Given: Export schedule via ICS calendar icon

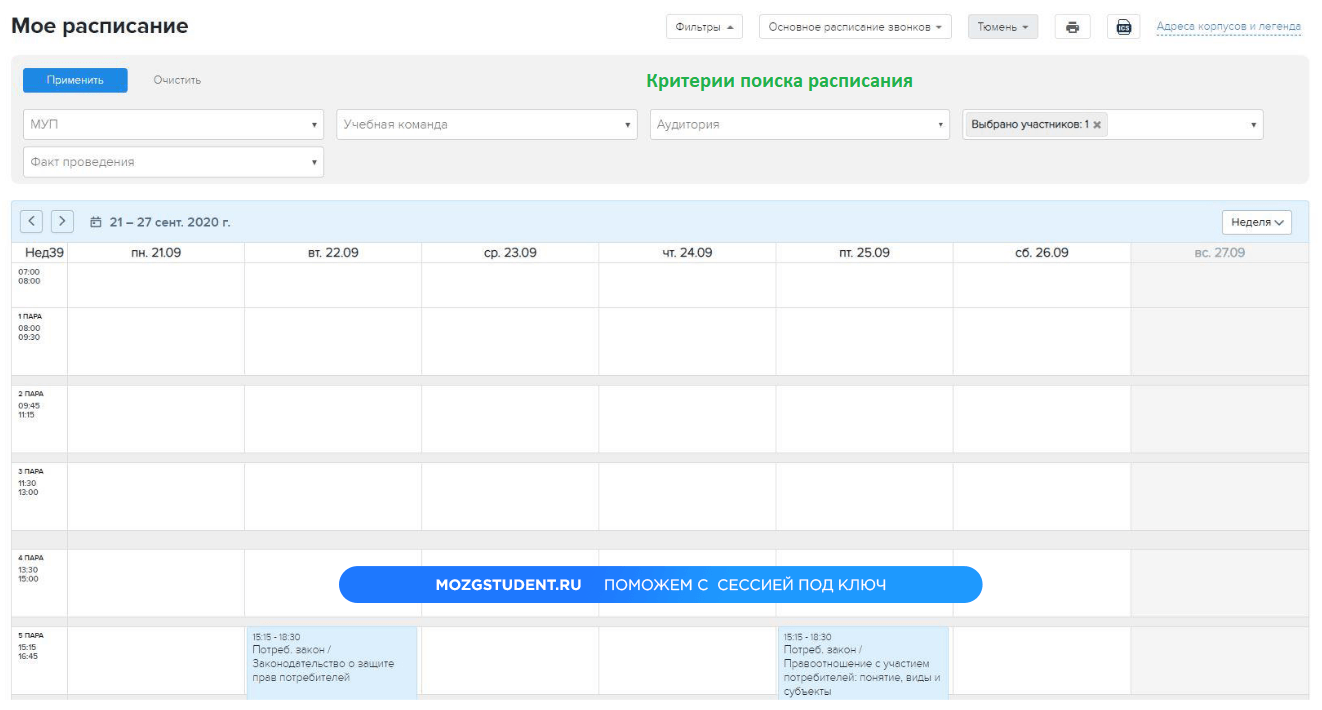Looking at the screenshot, I should [x=1123, y=27].
